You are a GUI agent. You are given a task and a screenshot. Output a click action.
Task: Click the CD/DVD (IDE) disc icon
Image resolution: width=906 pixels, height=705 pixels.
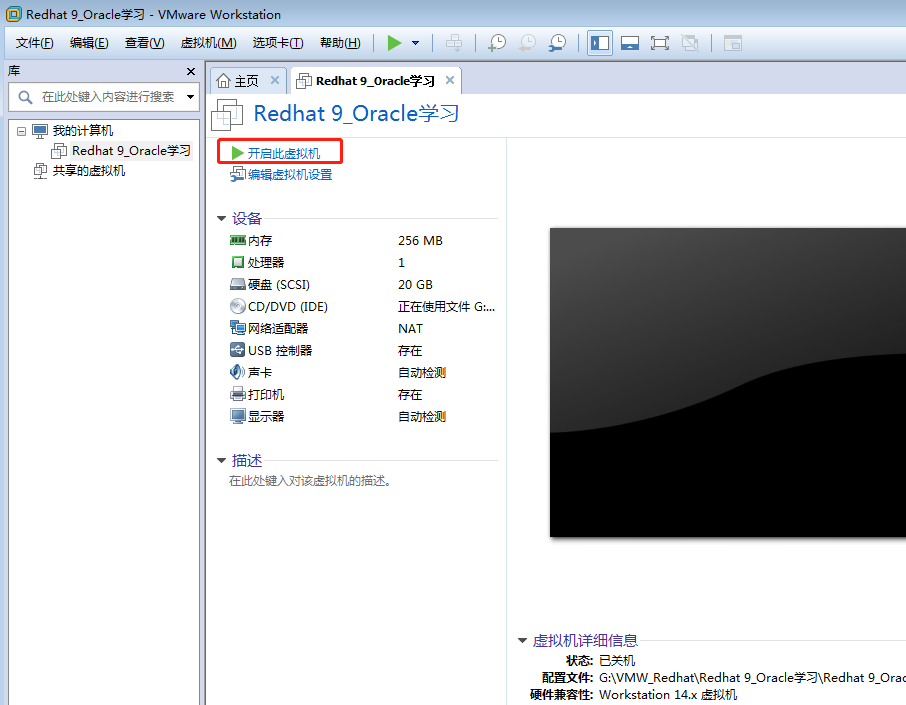pos(237,306)
